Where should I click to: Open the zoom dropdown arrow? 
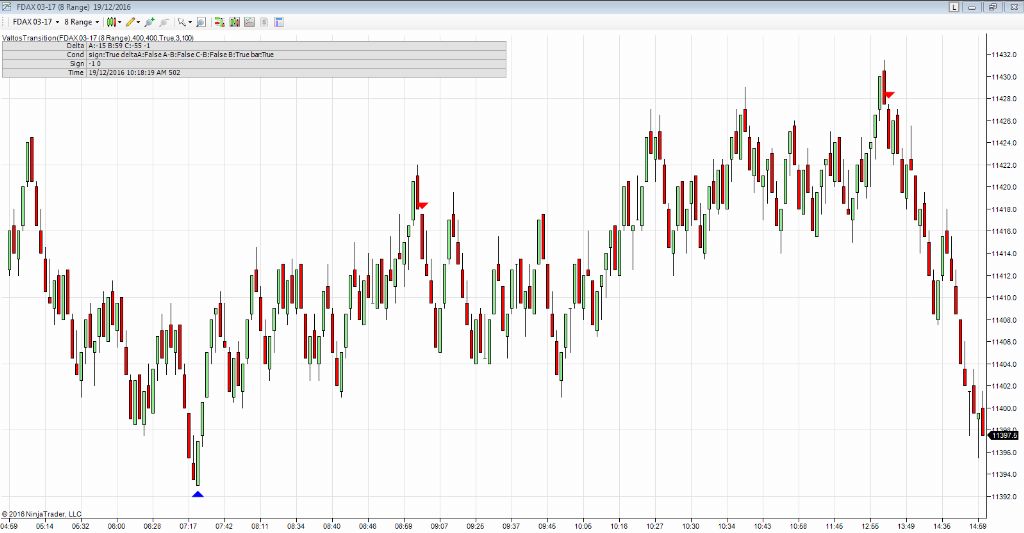coord(191,21)
